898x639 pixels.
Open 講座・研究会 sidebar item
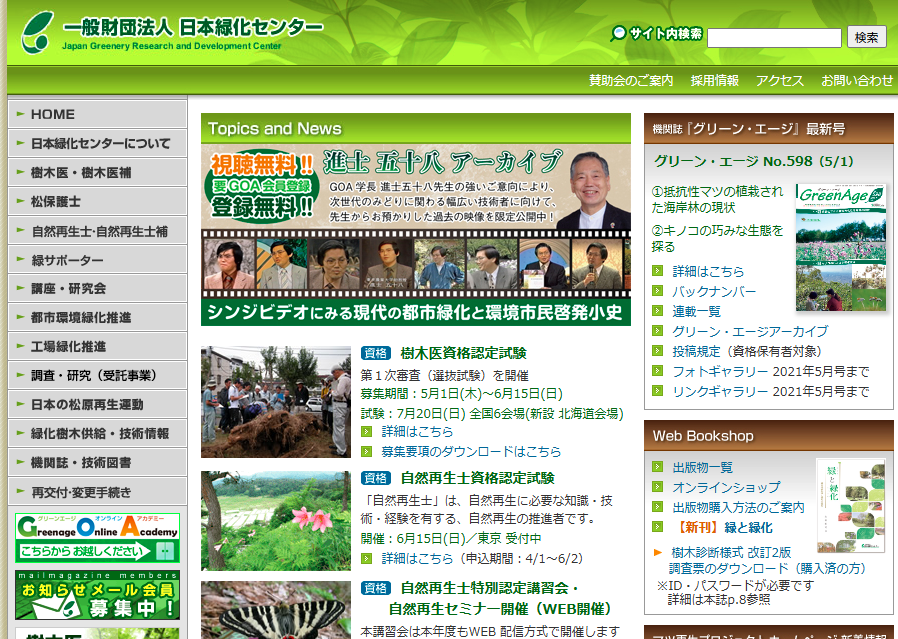point(97,289)
